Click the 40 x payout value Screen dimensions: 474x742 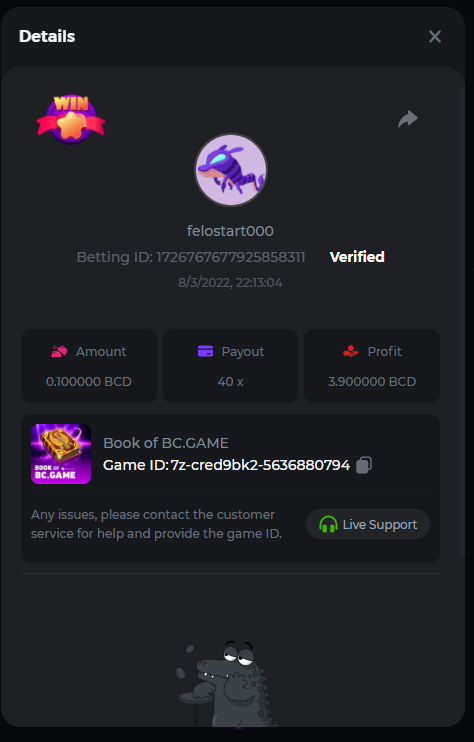point(230,381)
